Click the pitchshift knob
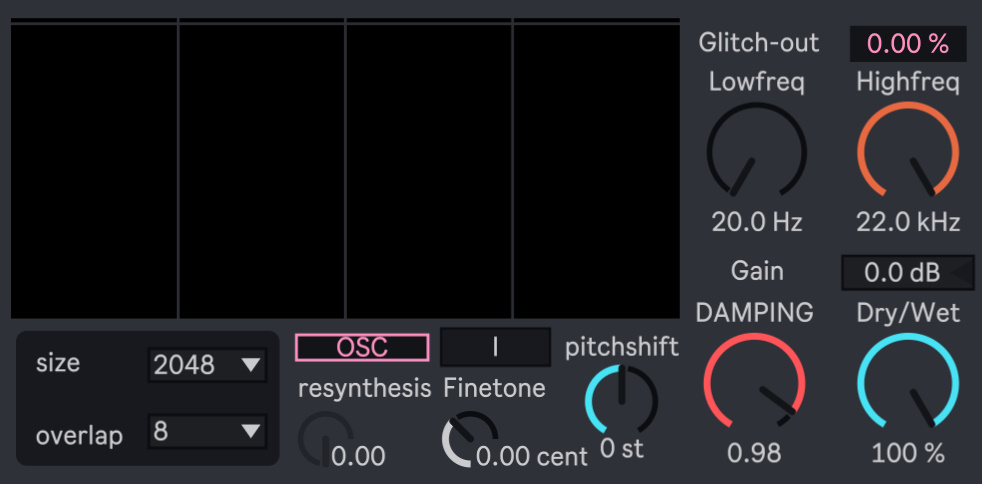Screen dimensions: 982x484 pos(621,400)
